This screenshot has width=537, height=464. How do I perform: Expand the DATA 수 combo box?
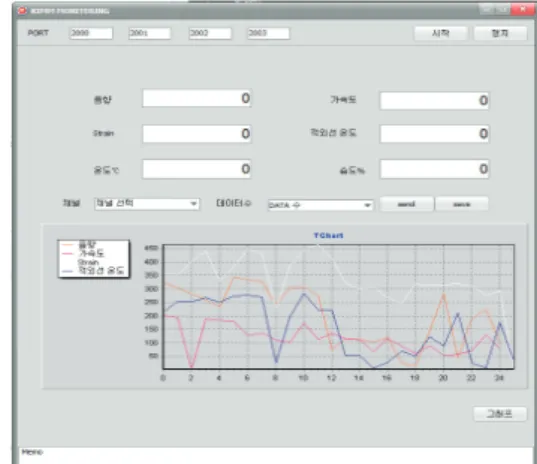coord(320,205)
